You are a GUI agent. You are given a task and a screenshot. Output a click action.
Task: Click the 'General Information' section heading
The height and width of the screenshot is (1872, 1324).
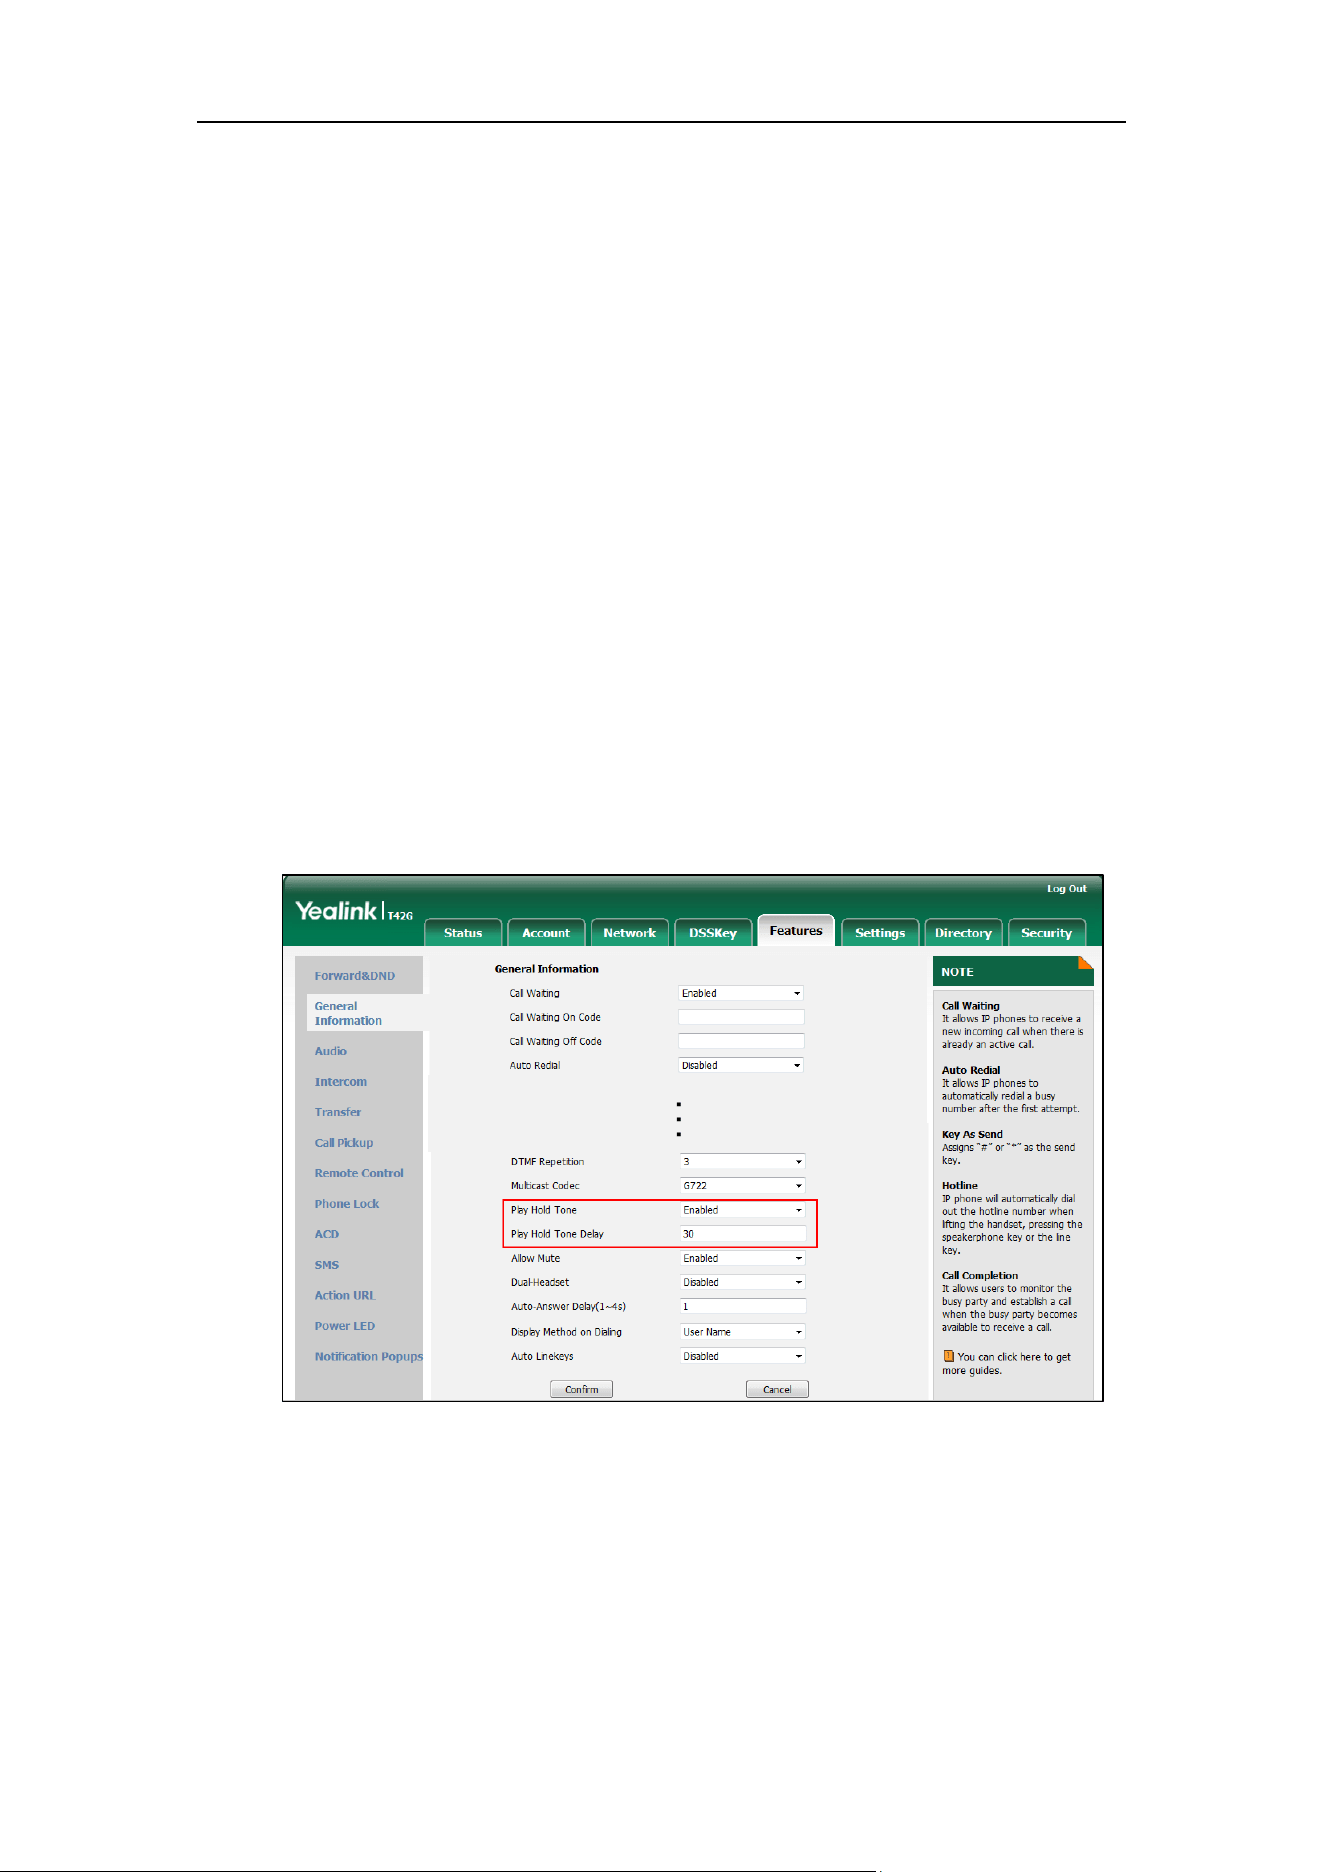tap(546, 969)
